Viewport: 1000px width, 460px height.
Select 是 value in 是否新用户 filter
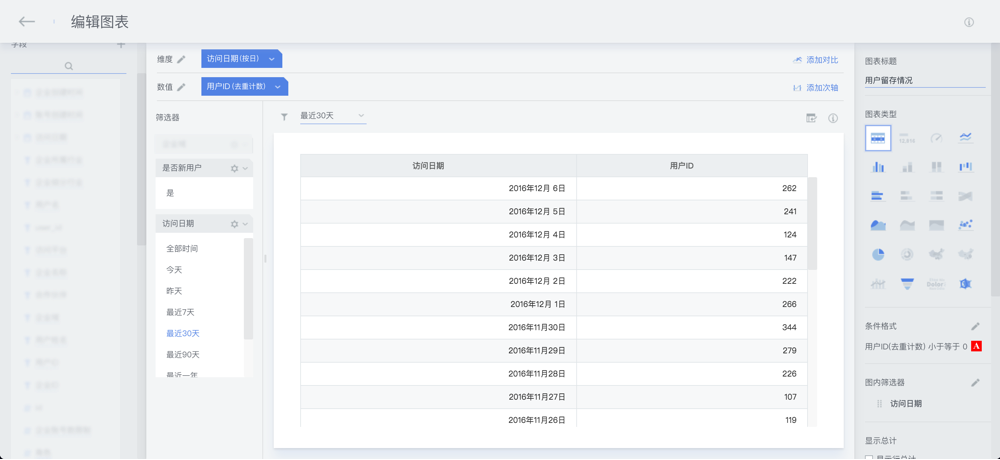coord(170,193)
